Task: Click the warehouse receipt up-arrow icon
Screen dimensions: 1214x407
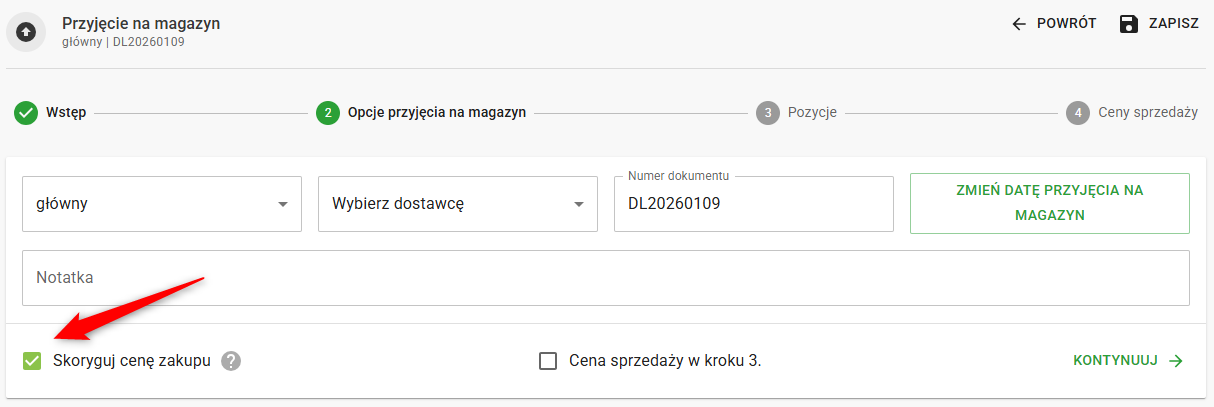Action: pyautogui.click(x=26, y=32)
